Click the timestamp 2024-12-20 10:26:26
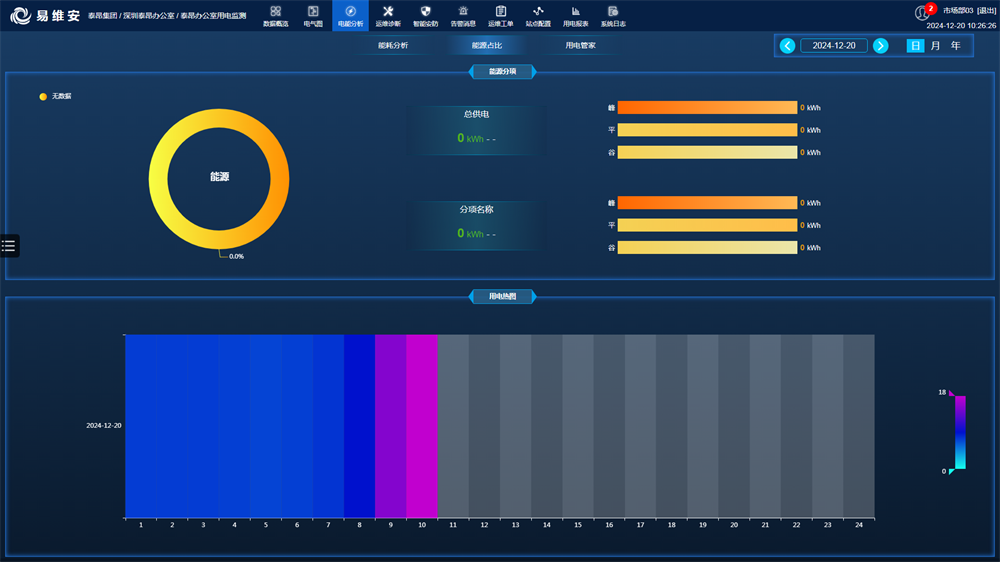 pyautogui.click(x=961, y=26)
